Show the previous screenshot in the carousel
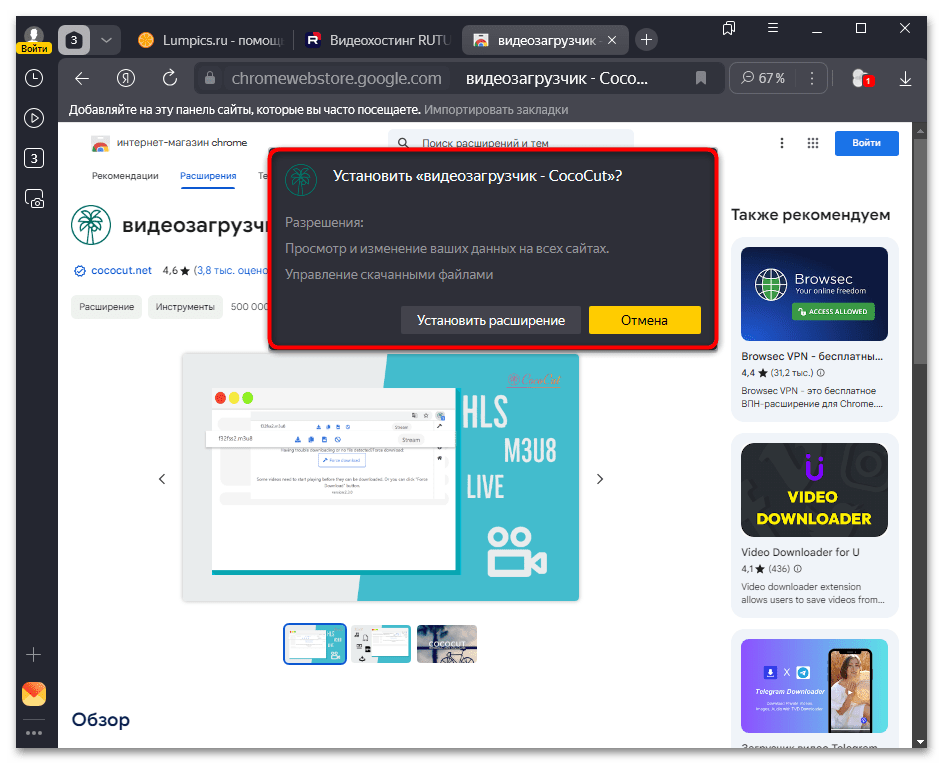Screen dimensions: 943x764 (x=162, y=479)
